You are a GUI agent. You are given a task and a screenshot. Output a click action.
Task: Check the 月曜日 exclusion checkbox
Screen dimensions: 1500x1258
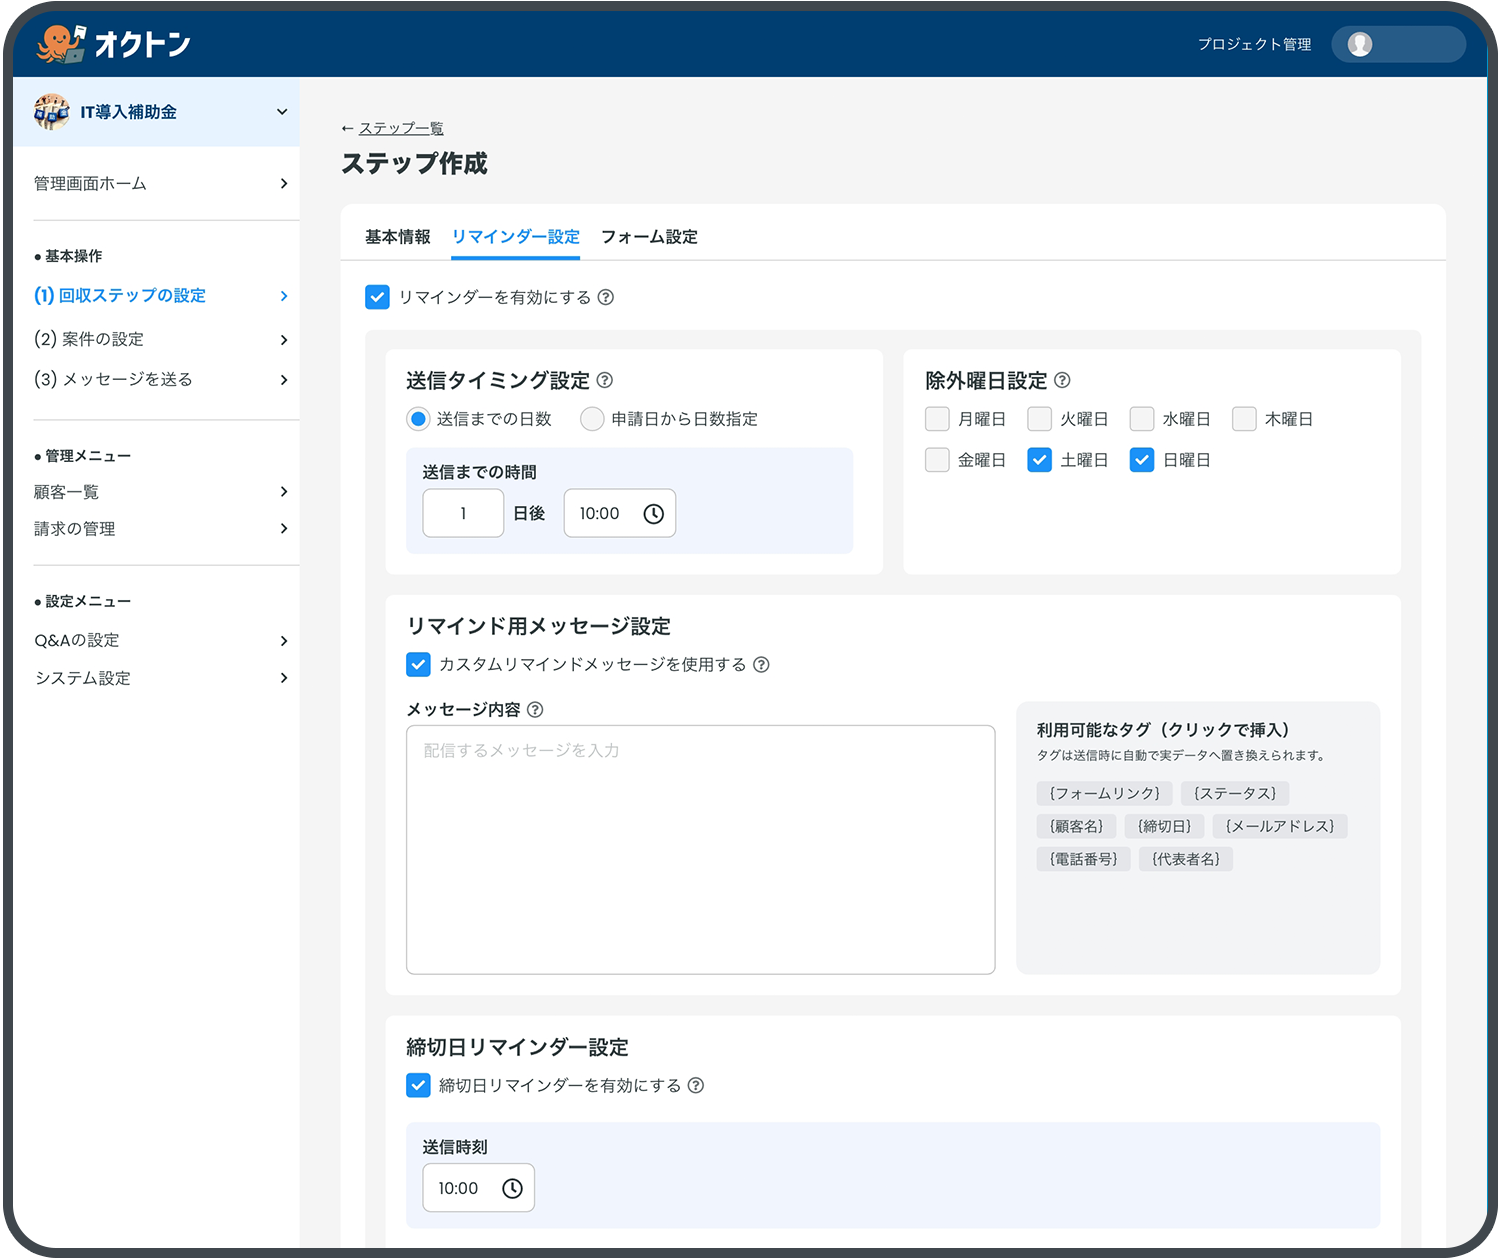point(937,419)
